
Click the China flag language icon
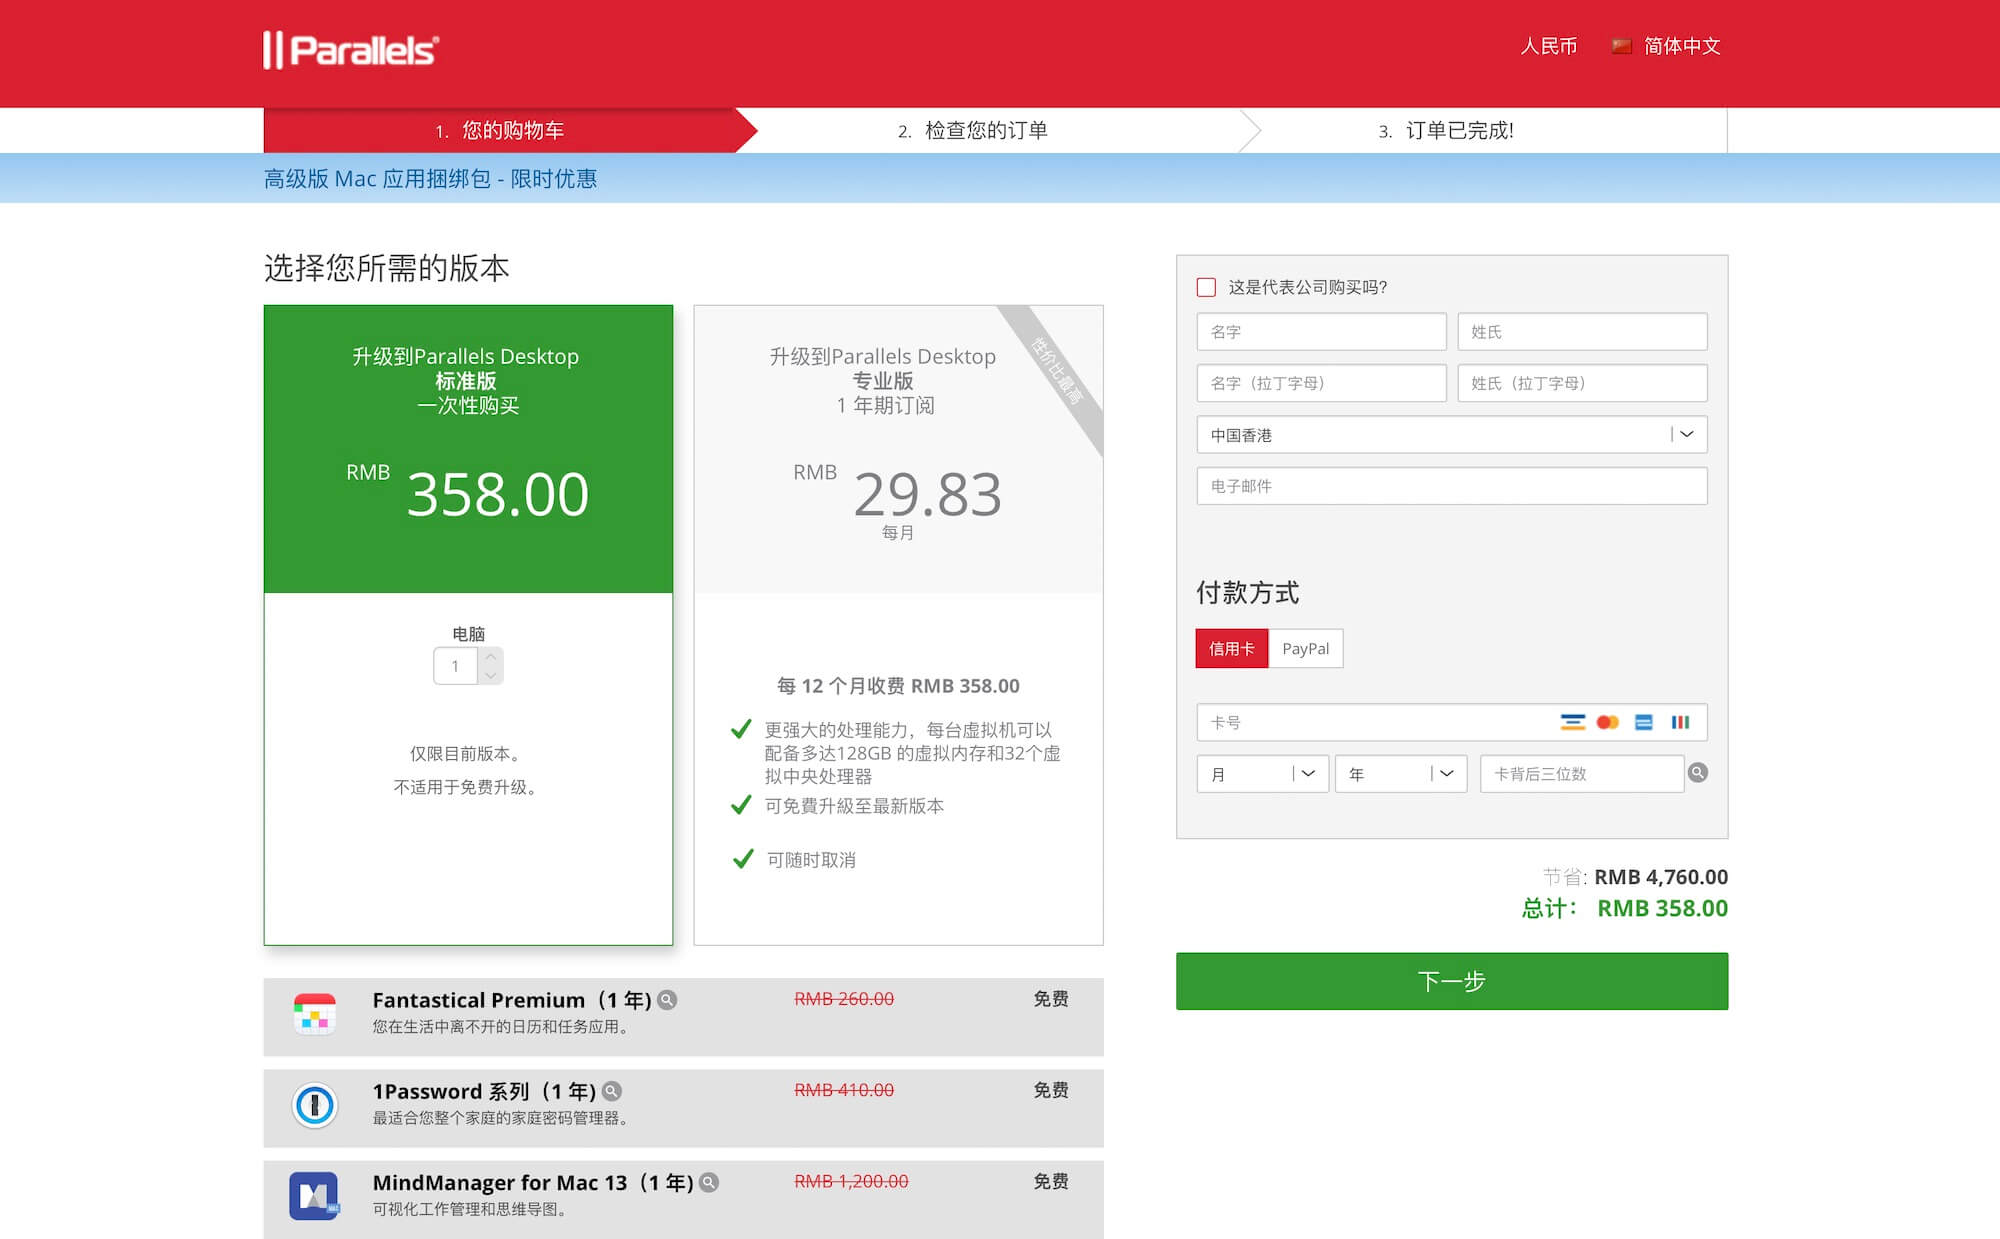1621,46
